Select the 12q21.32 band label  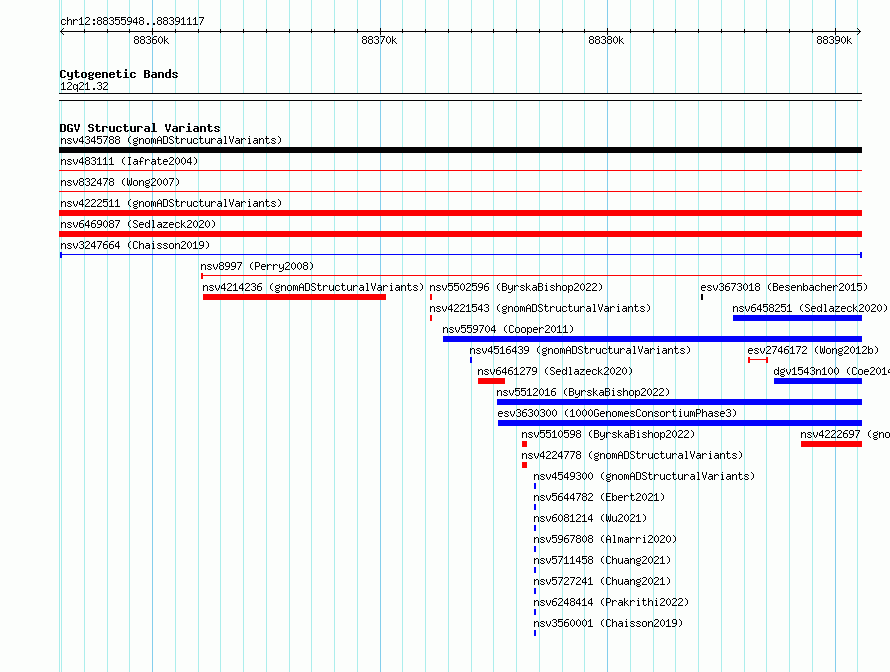click(x=84, y=86)
